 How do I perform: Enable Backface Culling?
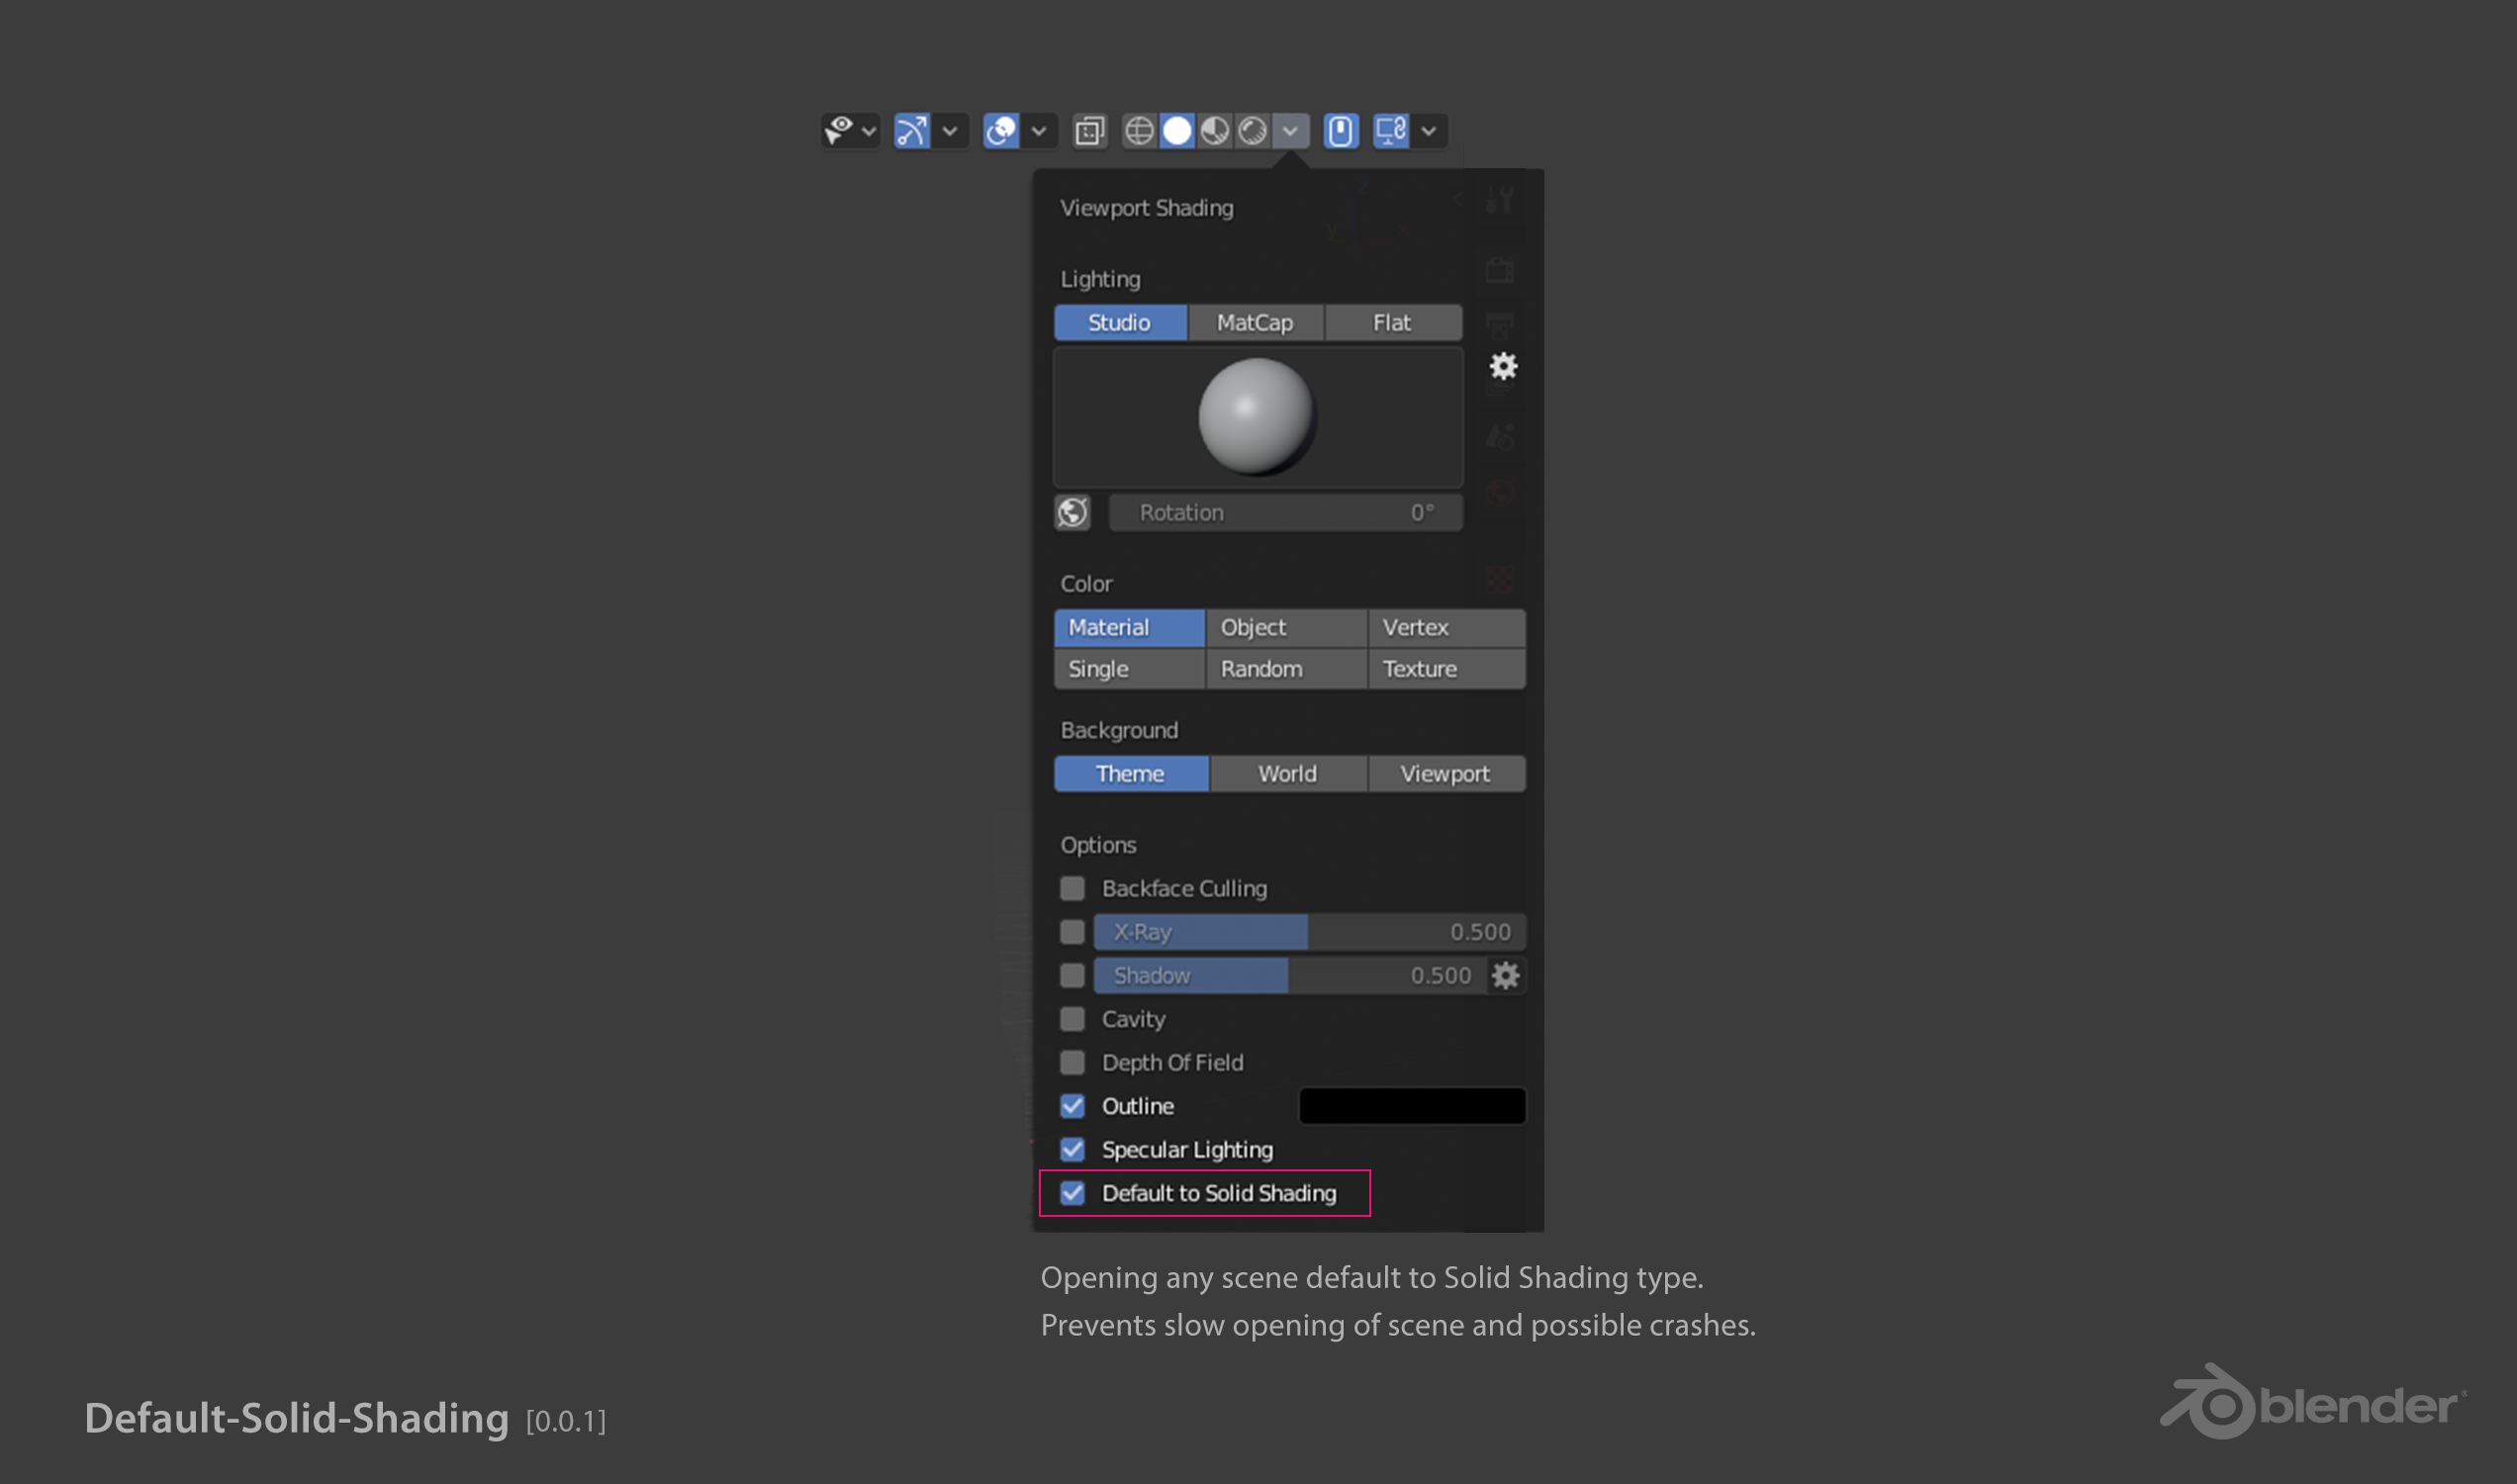point(1072,888)
